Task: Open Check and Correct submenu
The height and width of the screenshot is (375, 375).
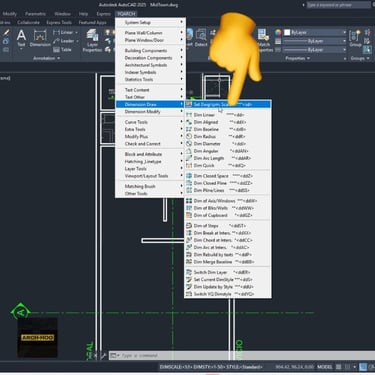Action: point(150,144)
